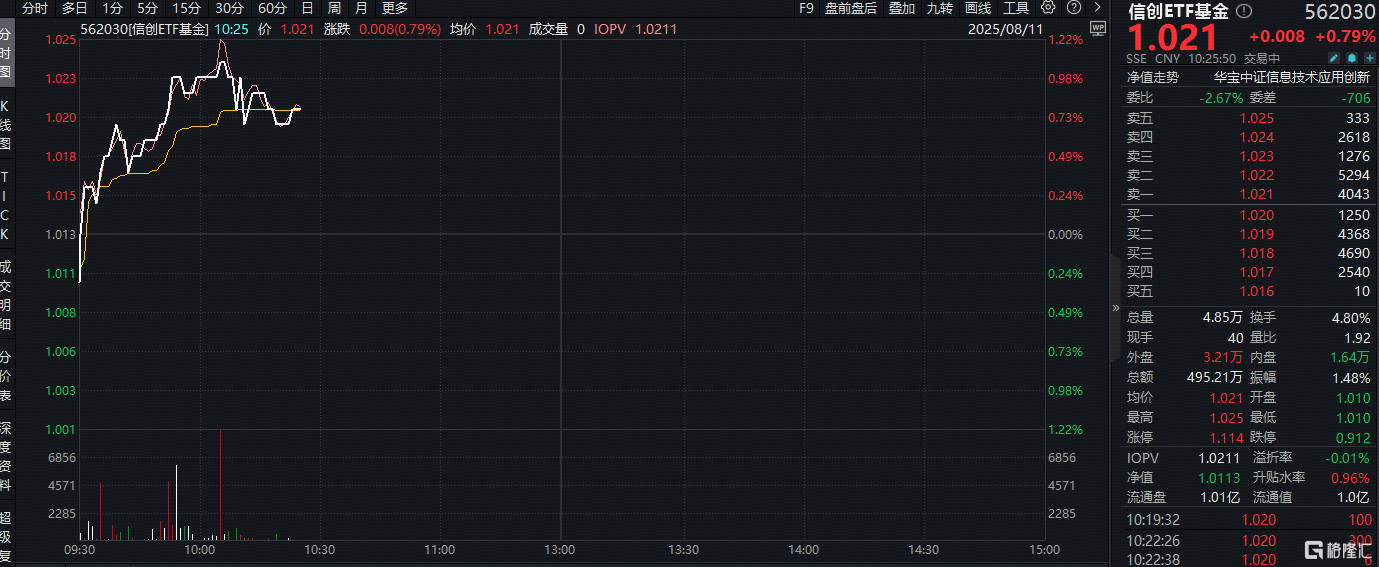Collapse the side panel with the double chevron
Image resolution: width=1379 pixels, height=567 pixels.
click(1116, 309)
